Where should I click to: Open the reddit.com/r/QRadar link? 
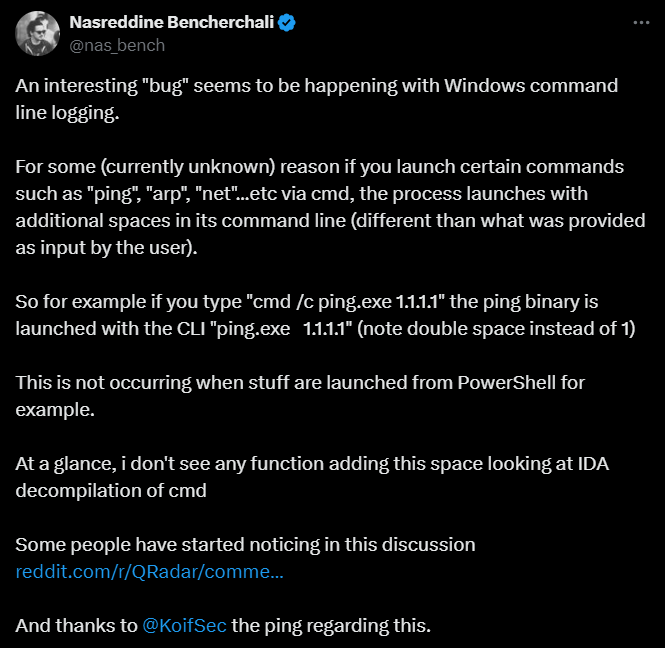(149, 572)
